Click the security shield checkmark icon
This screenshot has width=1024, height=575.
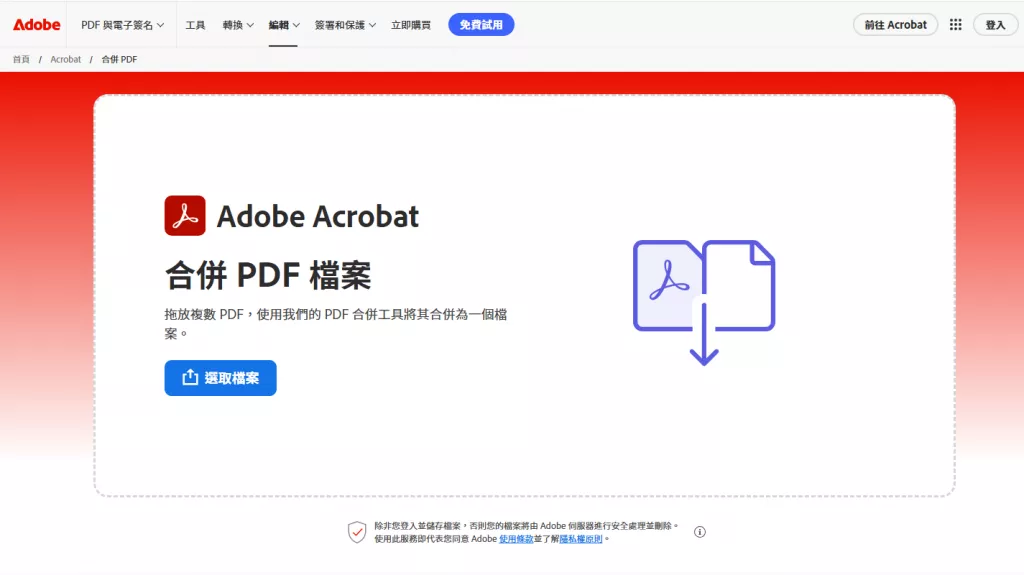pyautogui.click(x=357, y=532)
